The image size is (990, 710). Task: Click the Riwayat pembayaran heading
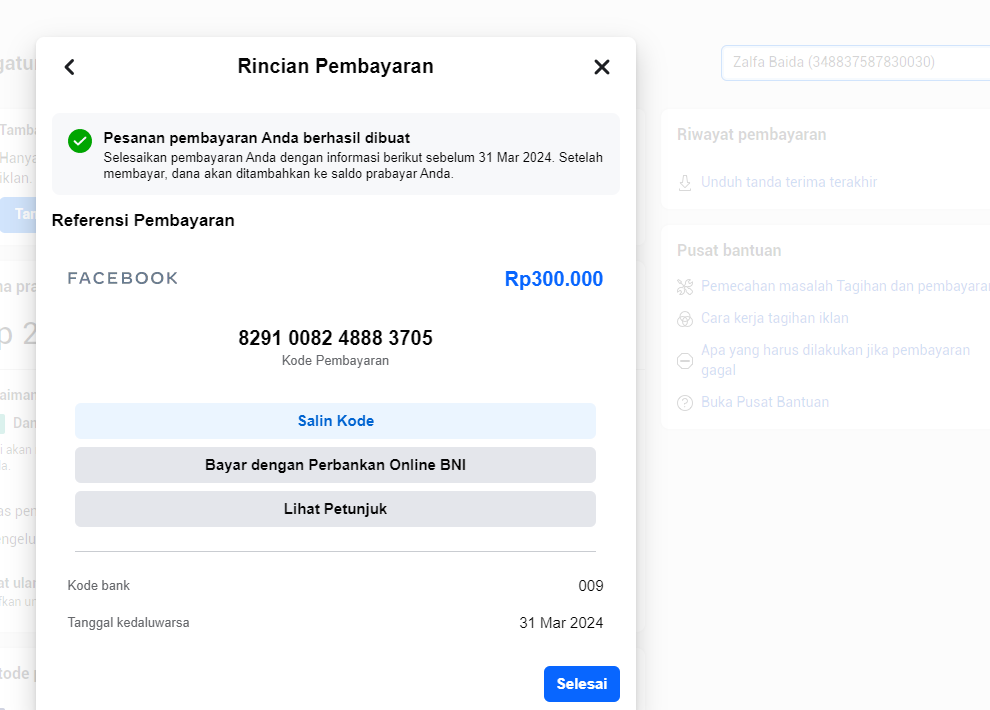click(x=751, y=135)
